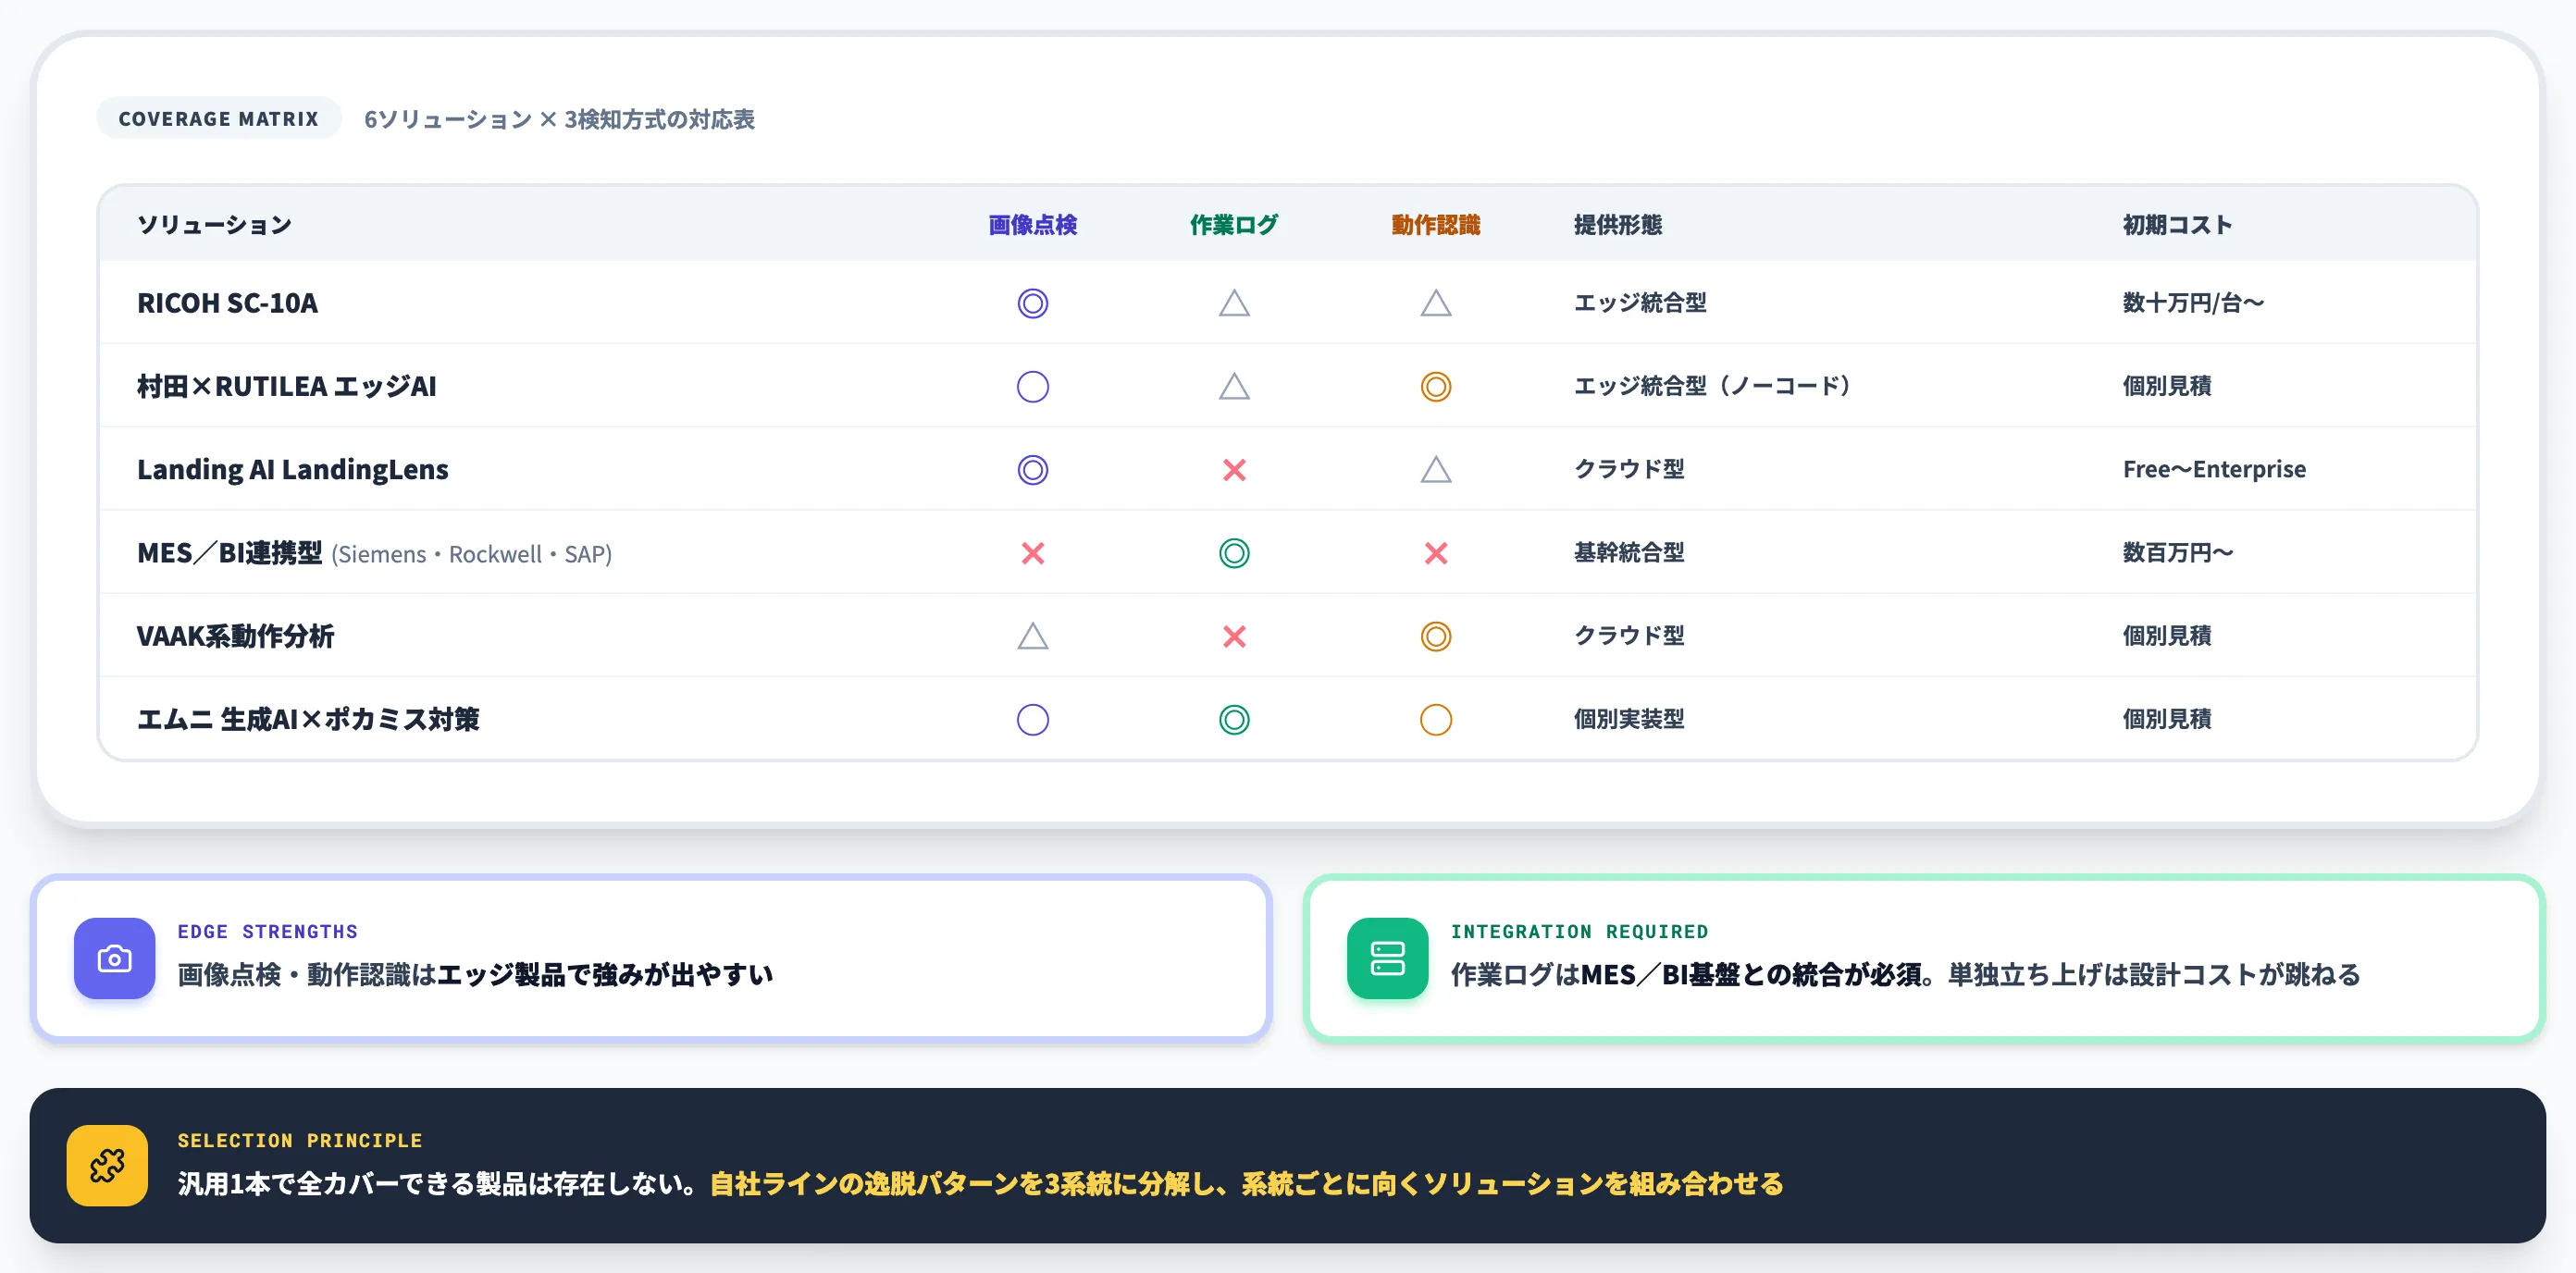Click the 画像点検・動作認識はエッジ製品 sentence
The image size is (2576, 1273).
pos(475,974)
